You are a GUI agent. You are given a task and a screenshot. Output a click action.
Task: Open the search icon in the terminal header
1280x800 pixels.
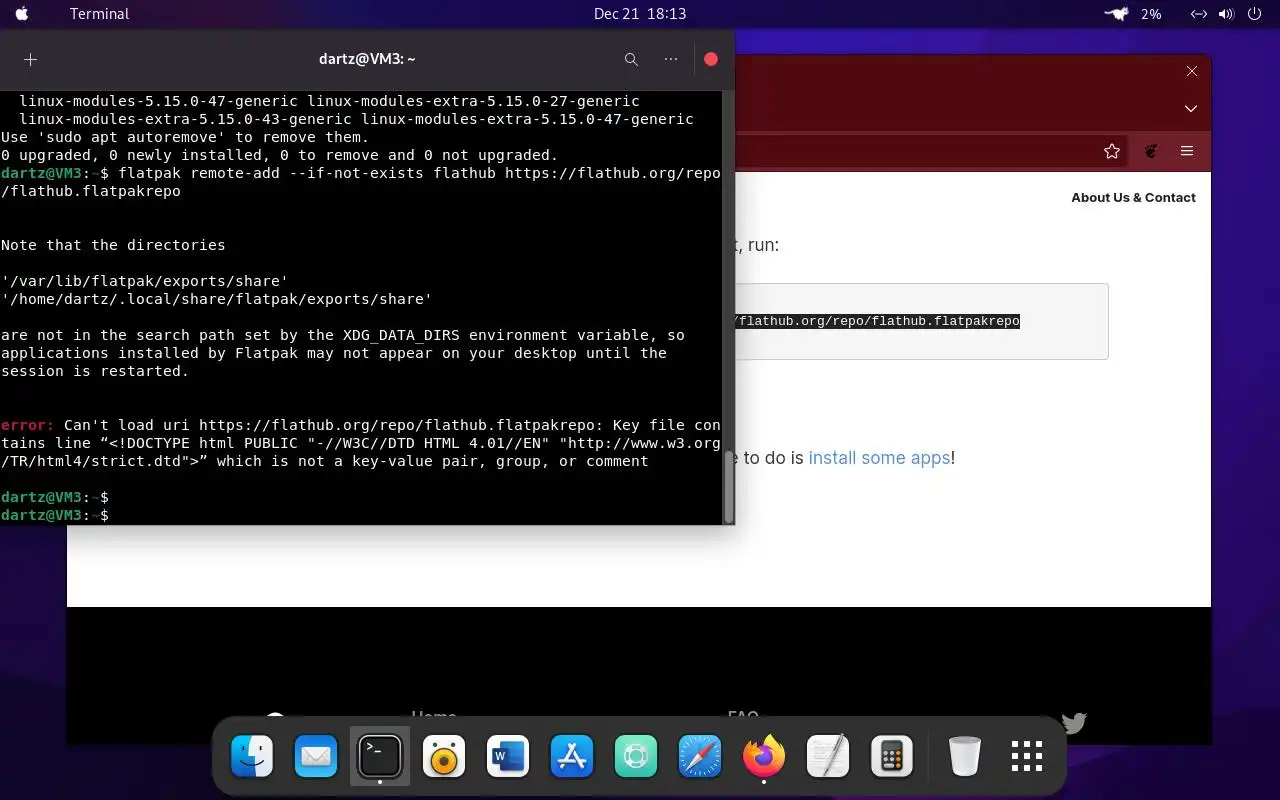[631, 59]
